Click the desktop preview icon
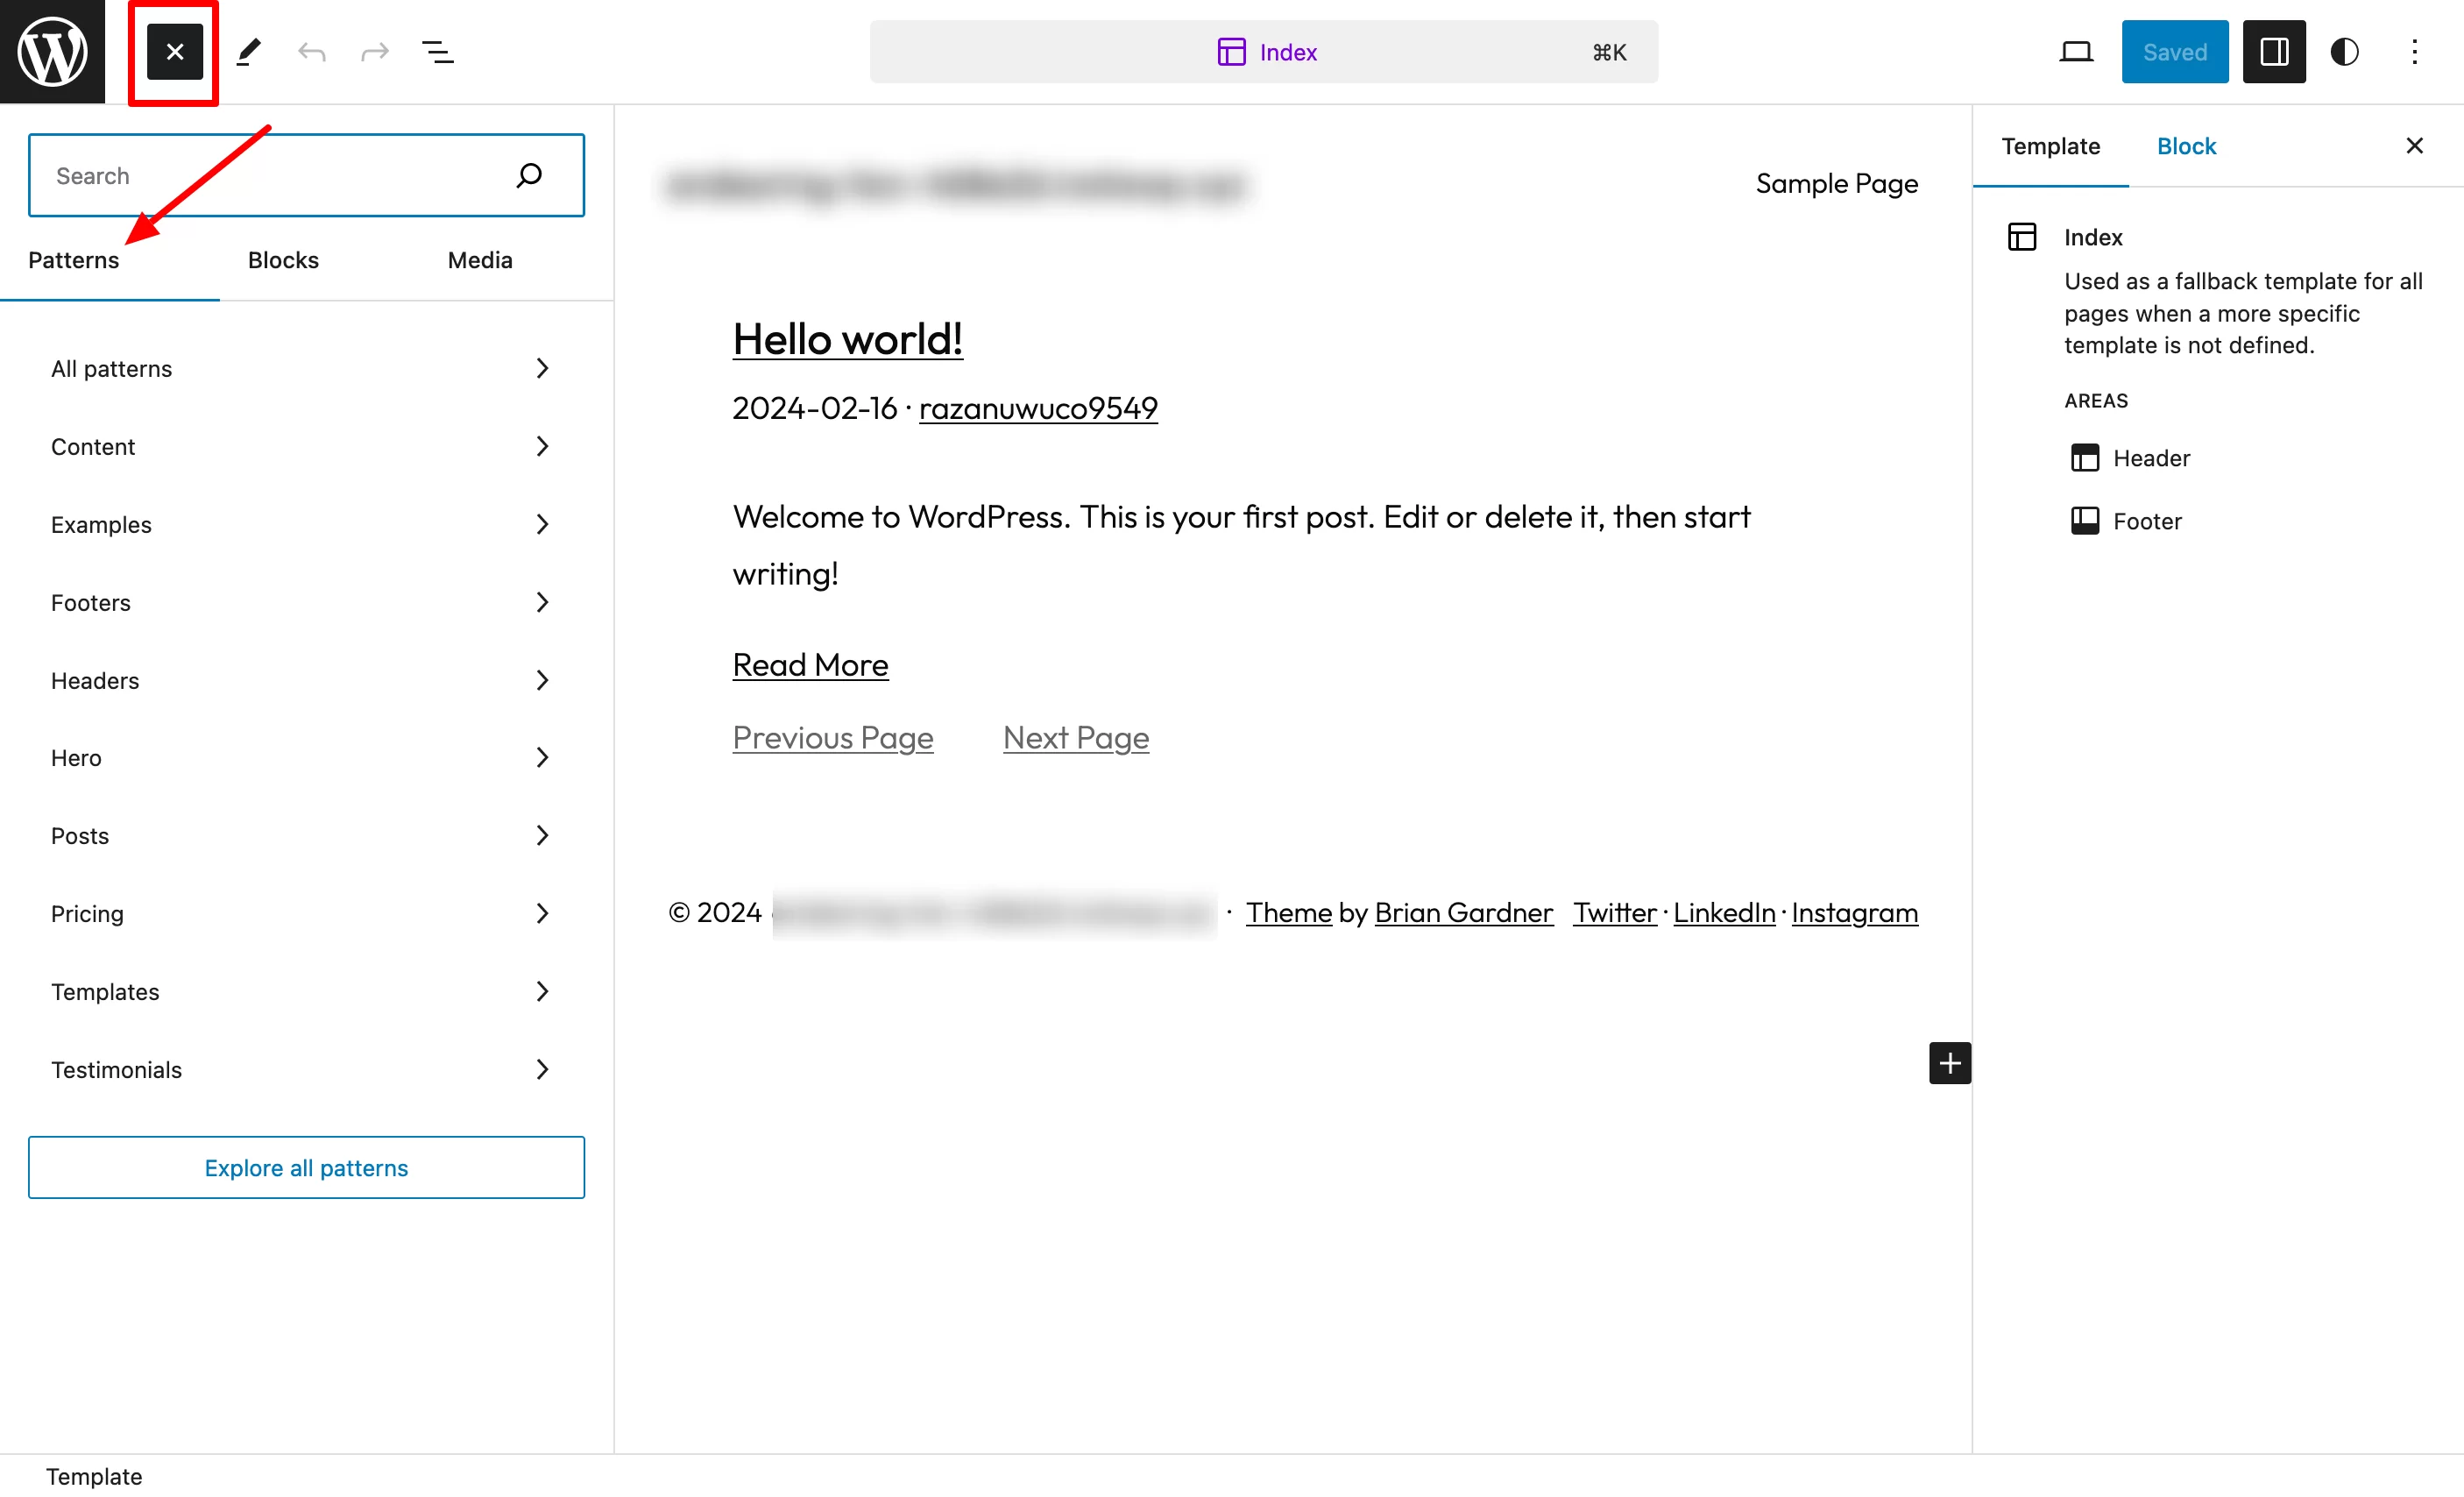Viewport: 2464px width, 1497px height. point(2077,51)
